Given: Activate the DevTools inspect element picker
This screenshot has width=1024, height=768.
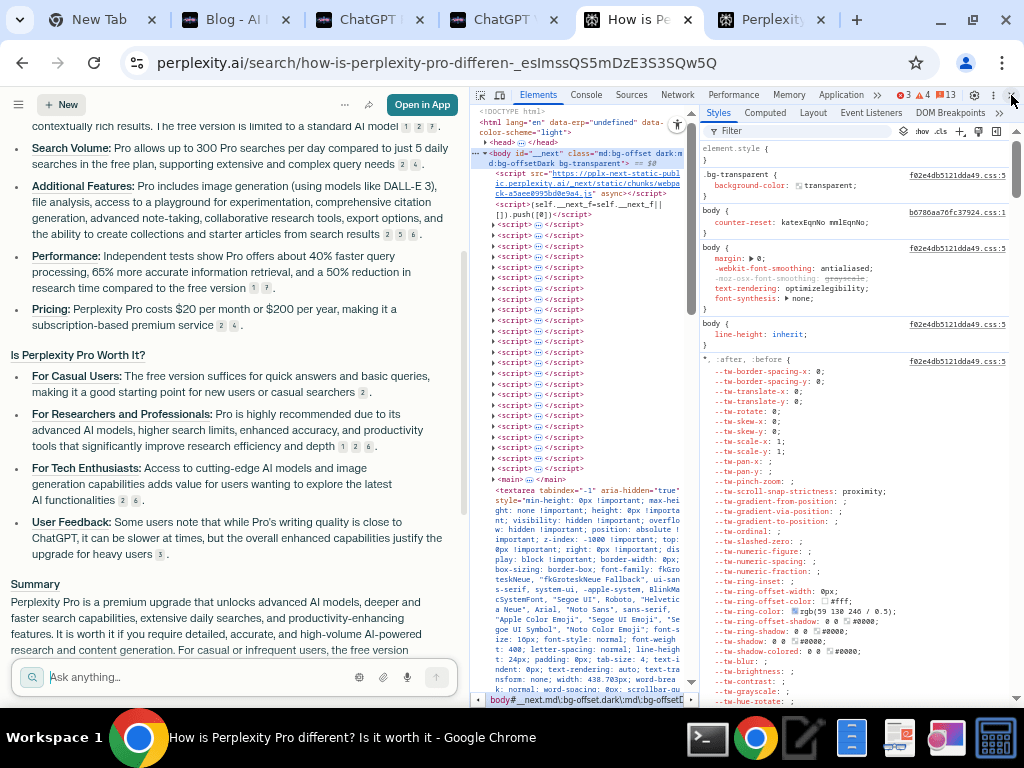Looking at the screenshot, I should (x=481, y=95).
